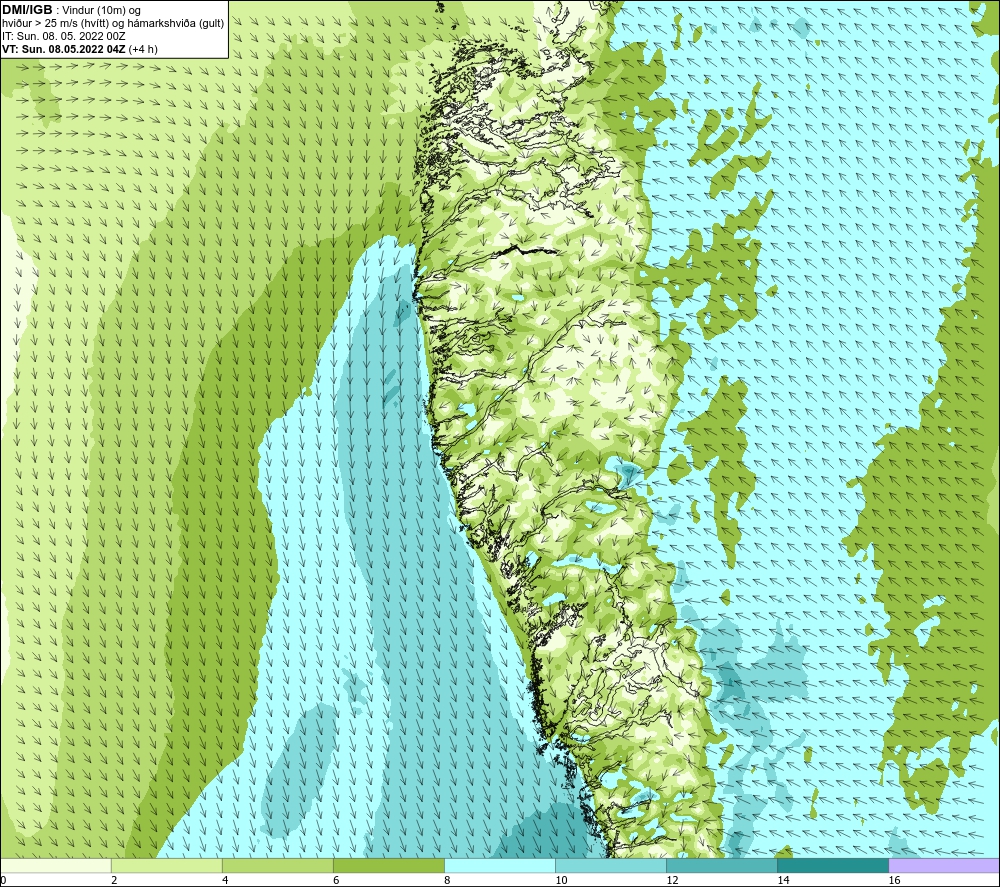Click the legend tick label 0
This screenshot has width=1000, height=887.
tap(3, 880)
